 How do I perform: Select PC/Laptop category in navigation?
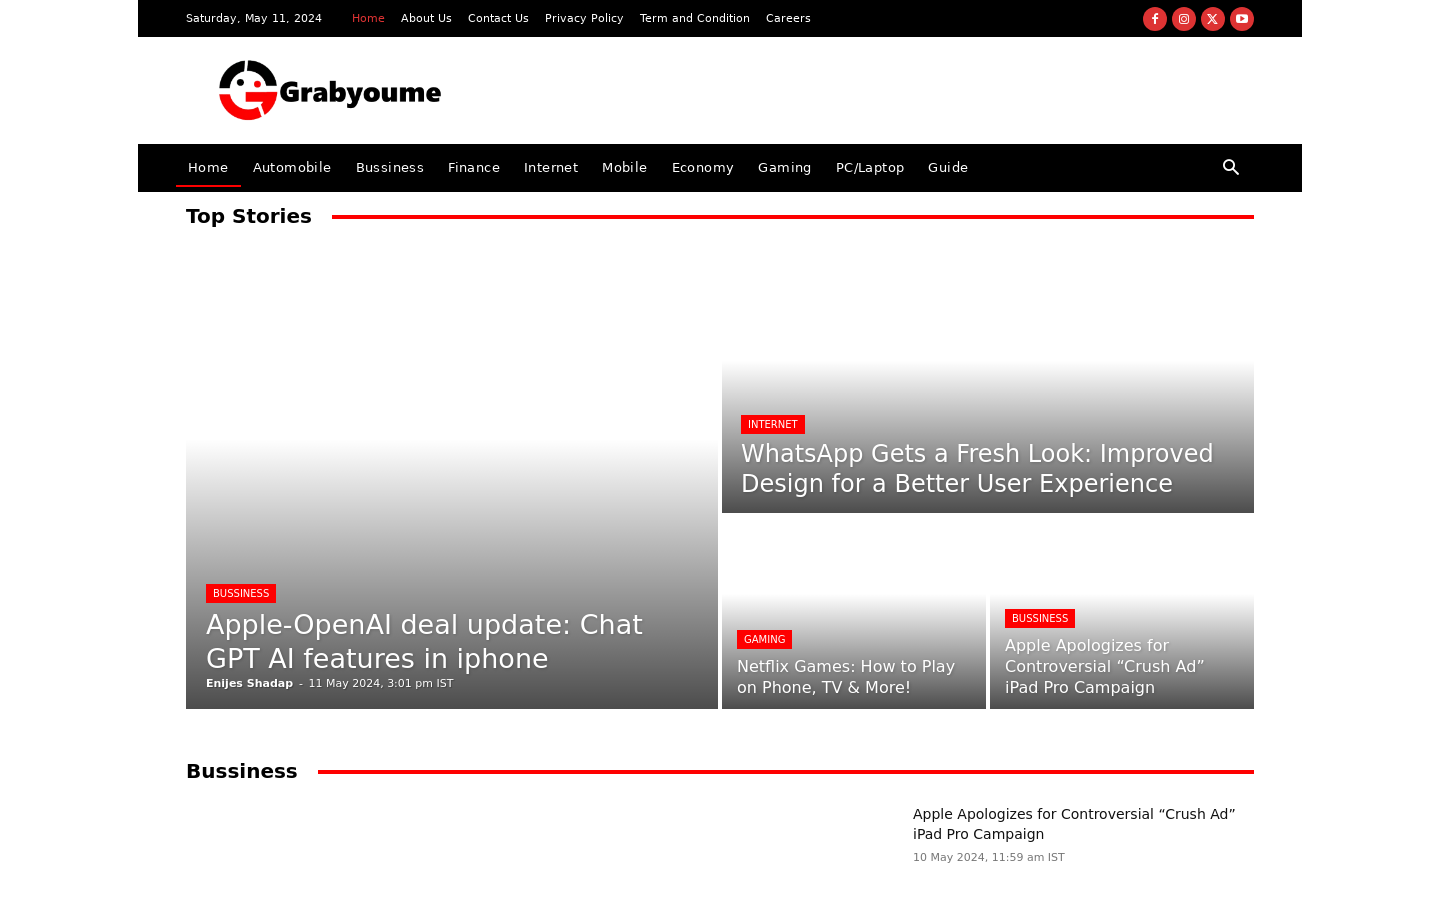pos(870,167)
